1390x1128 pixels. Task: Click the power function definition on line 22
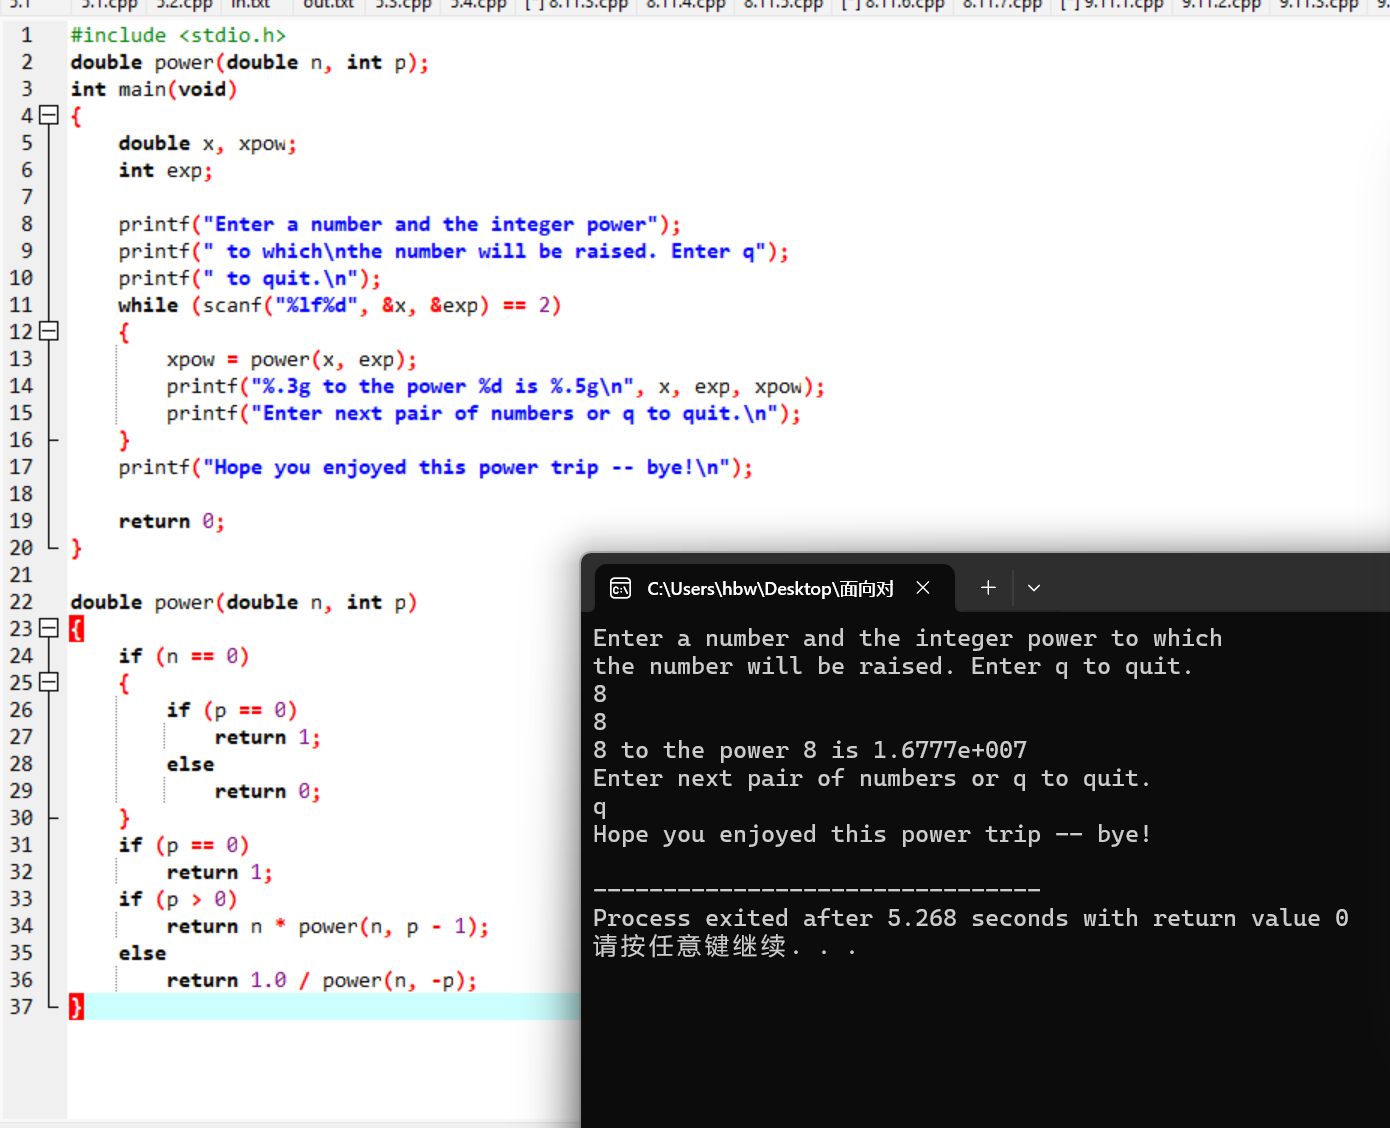pyautogui.click(x=243, y=602)
